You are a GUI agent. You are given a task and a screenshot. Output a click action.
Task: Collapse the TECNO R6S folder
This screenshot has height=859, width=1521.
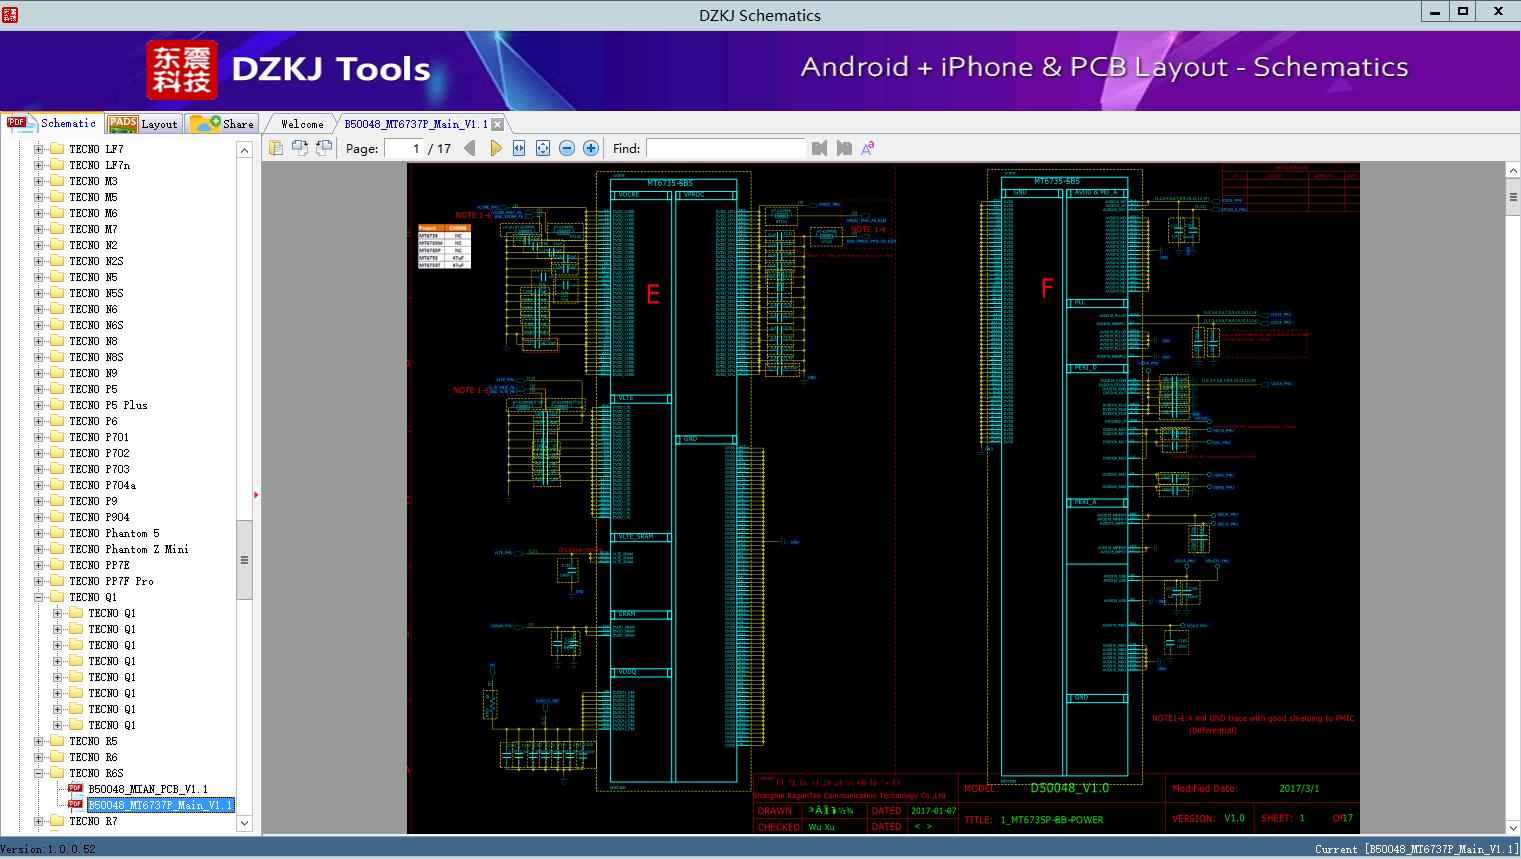(x=39, y=773)
